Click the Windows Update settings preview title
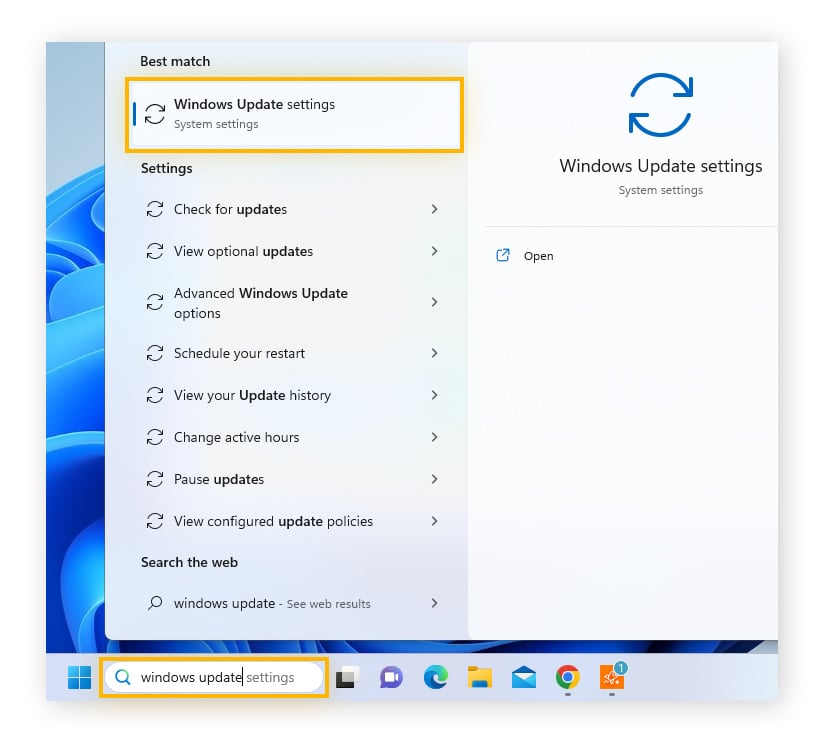 (x=660, y=166)
